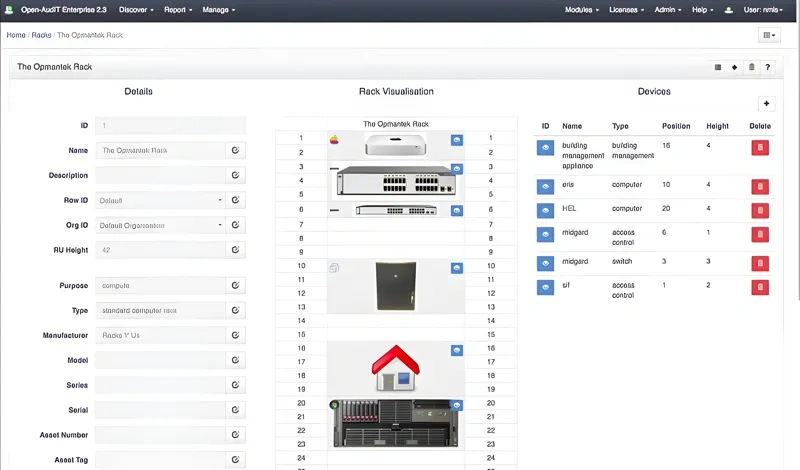Go to Racks breadcrumb link
The width and height of the screenshot is (800, 470).
pos(41,35)
